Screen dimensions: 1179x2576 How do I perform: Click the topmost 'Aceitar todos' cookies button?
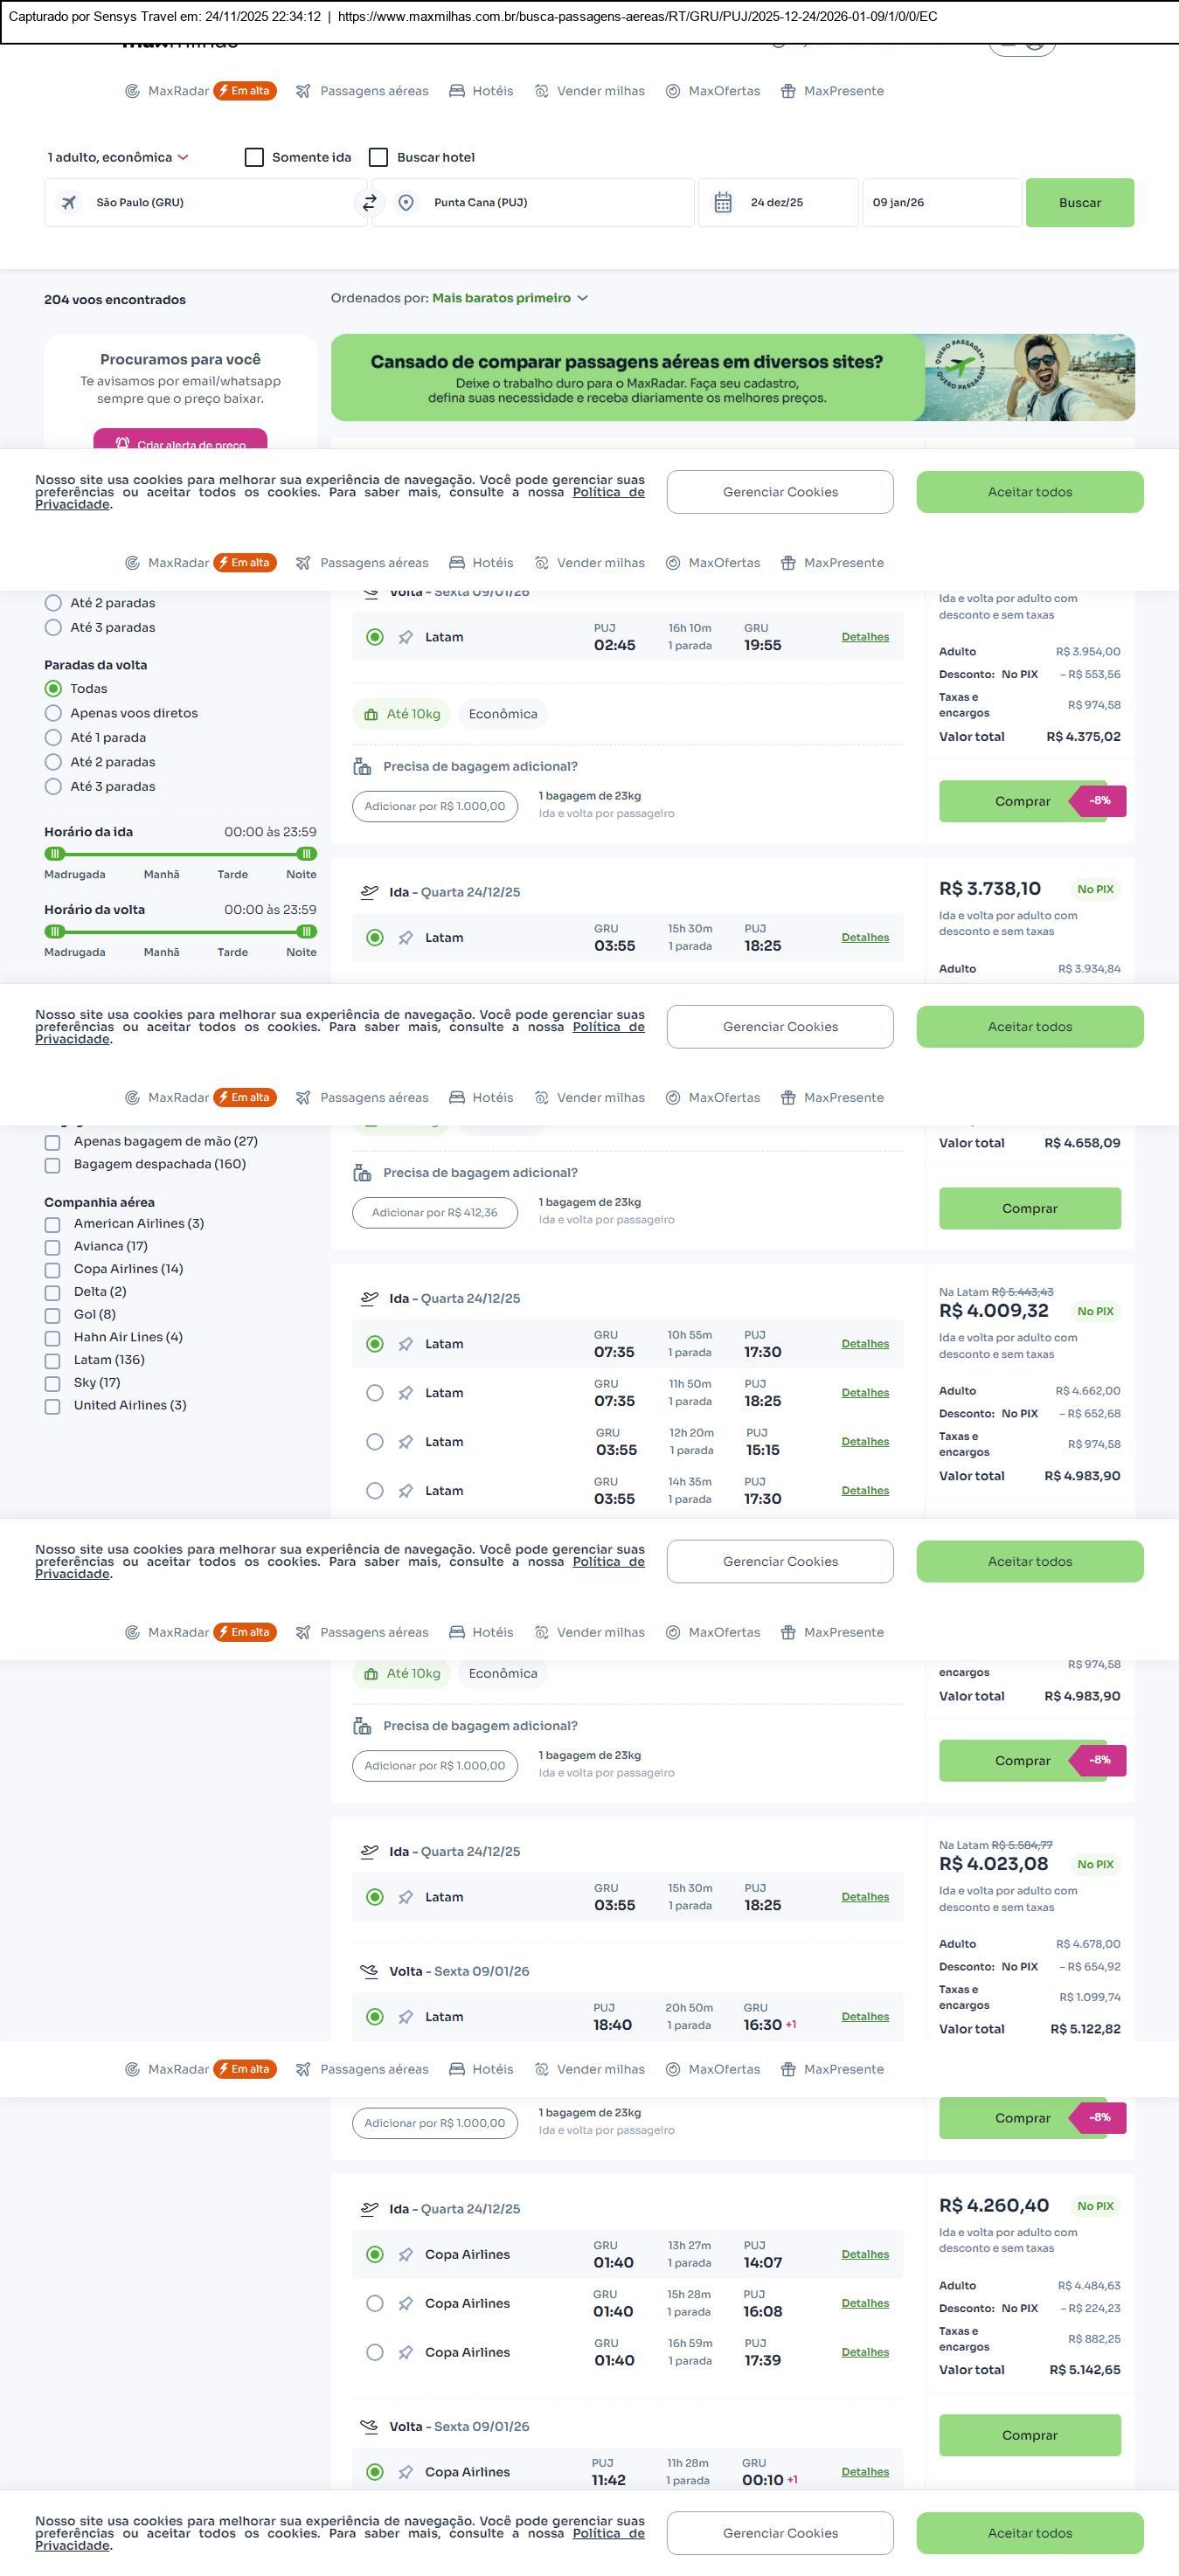[1029, 492]
